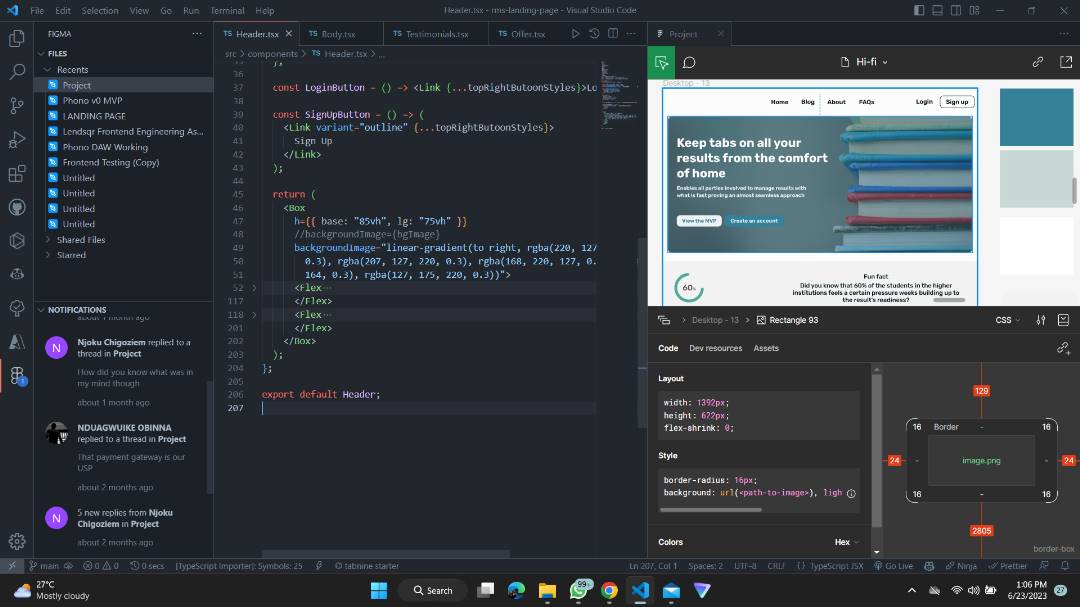
Task: Toggle the secondary side bar layout button
Action: [x=956, y=10]
